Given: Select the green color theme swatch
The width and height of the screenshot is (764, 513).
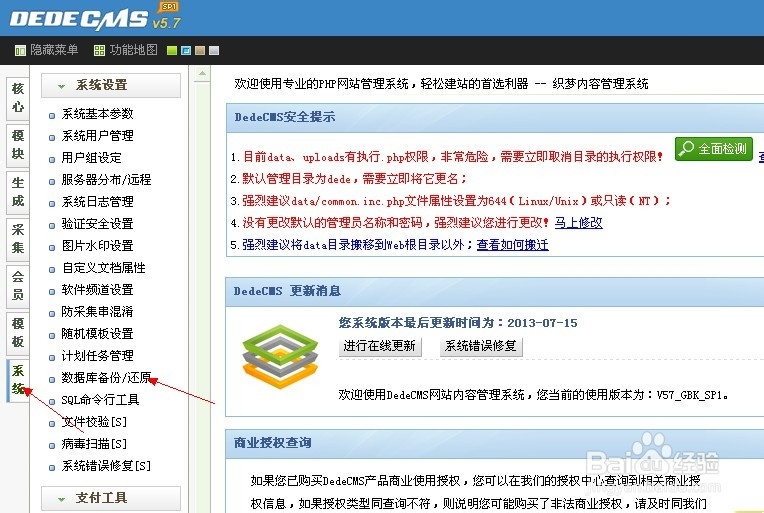Looking at the screenshot, I should (172, 50).
